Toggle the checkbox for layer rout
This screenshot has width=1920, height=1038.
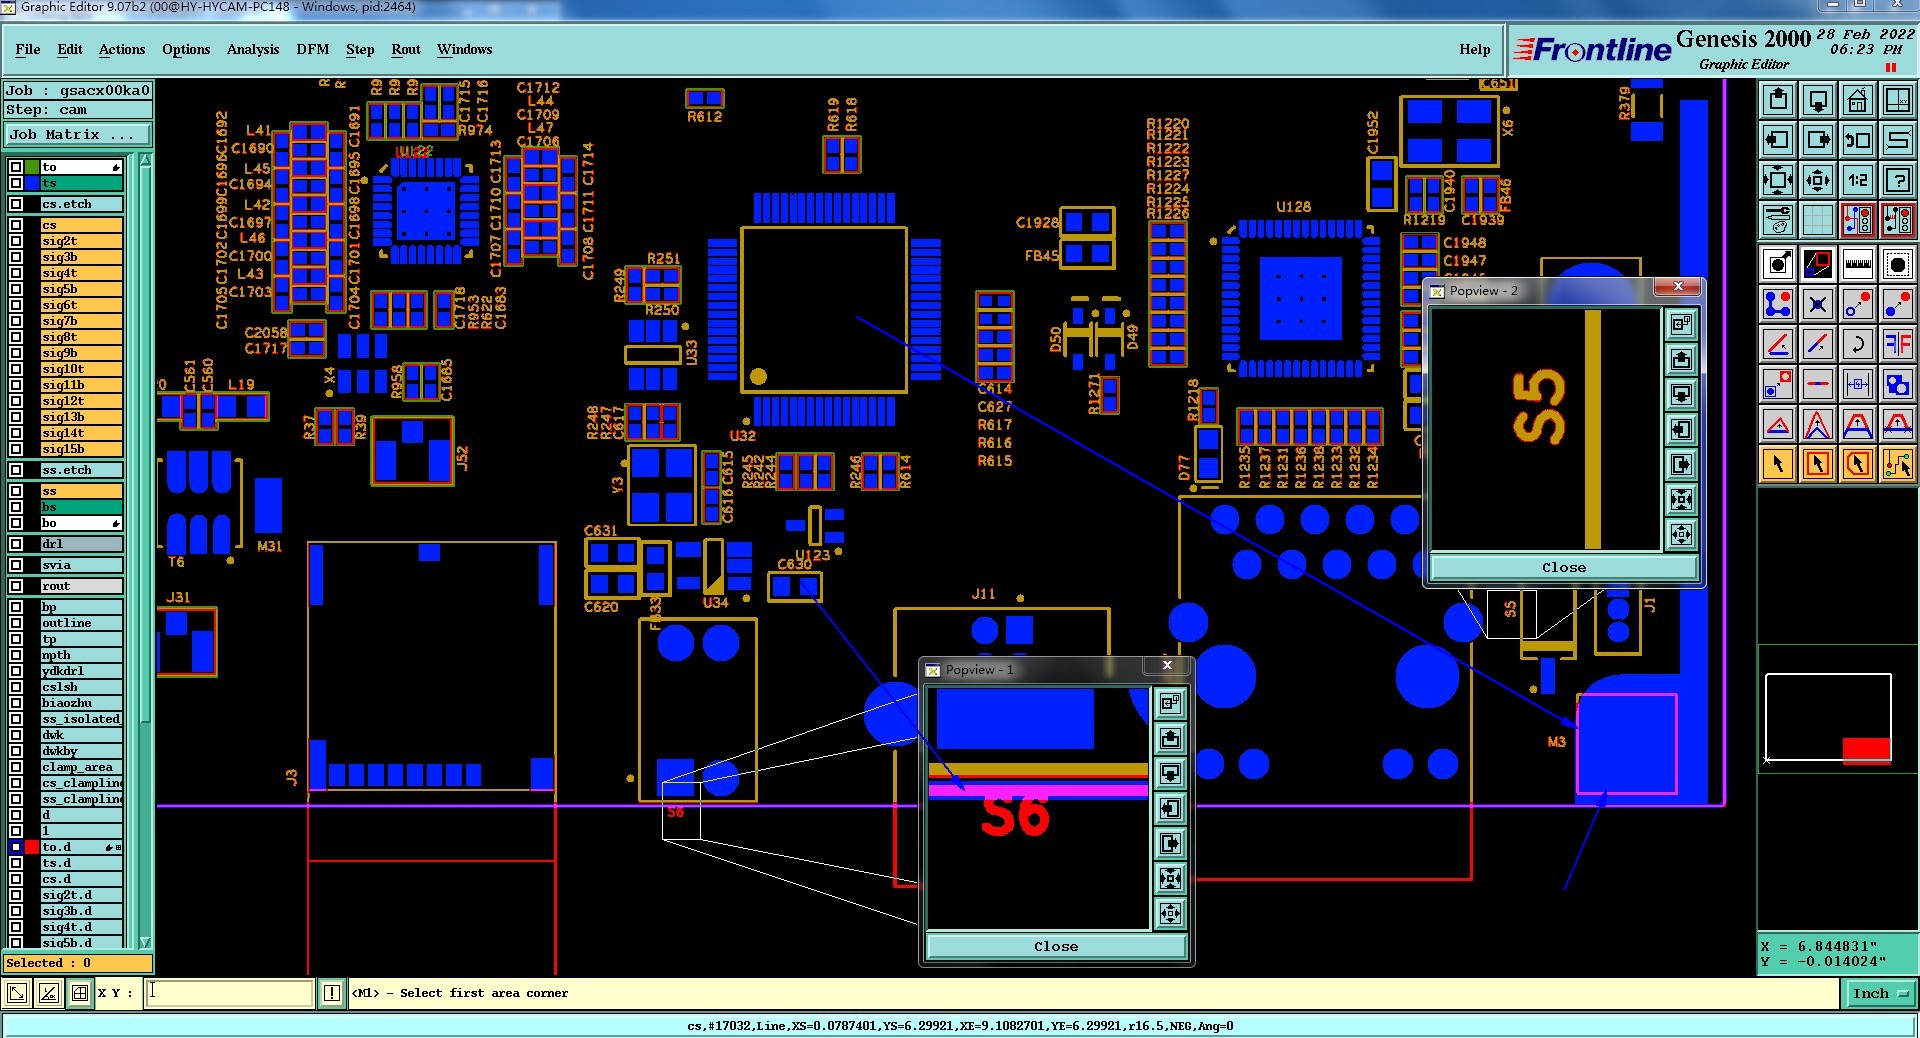click(16, 586)
